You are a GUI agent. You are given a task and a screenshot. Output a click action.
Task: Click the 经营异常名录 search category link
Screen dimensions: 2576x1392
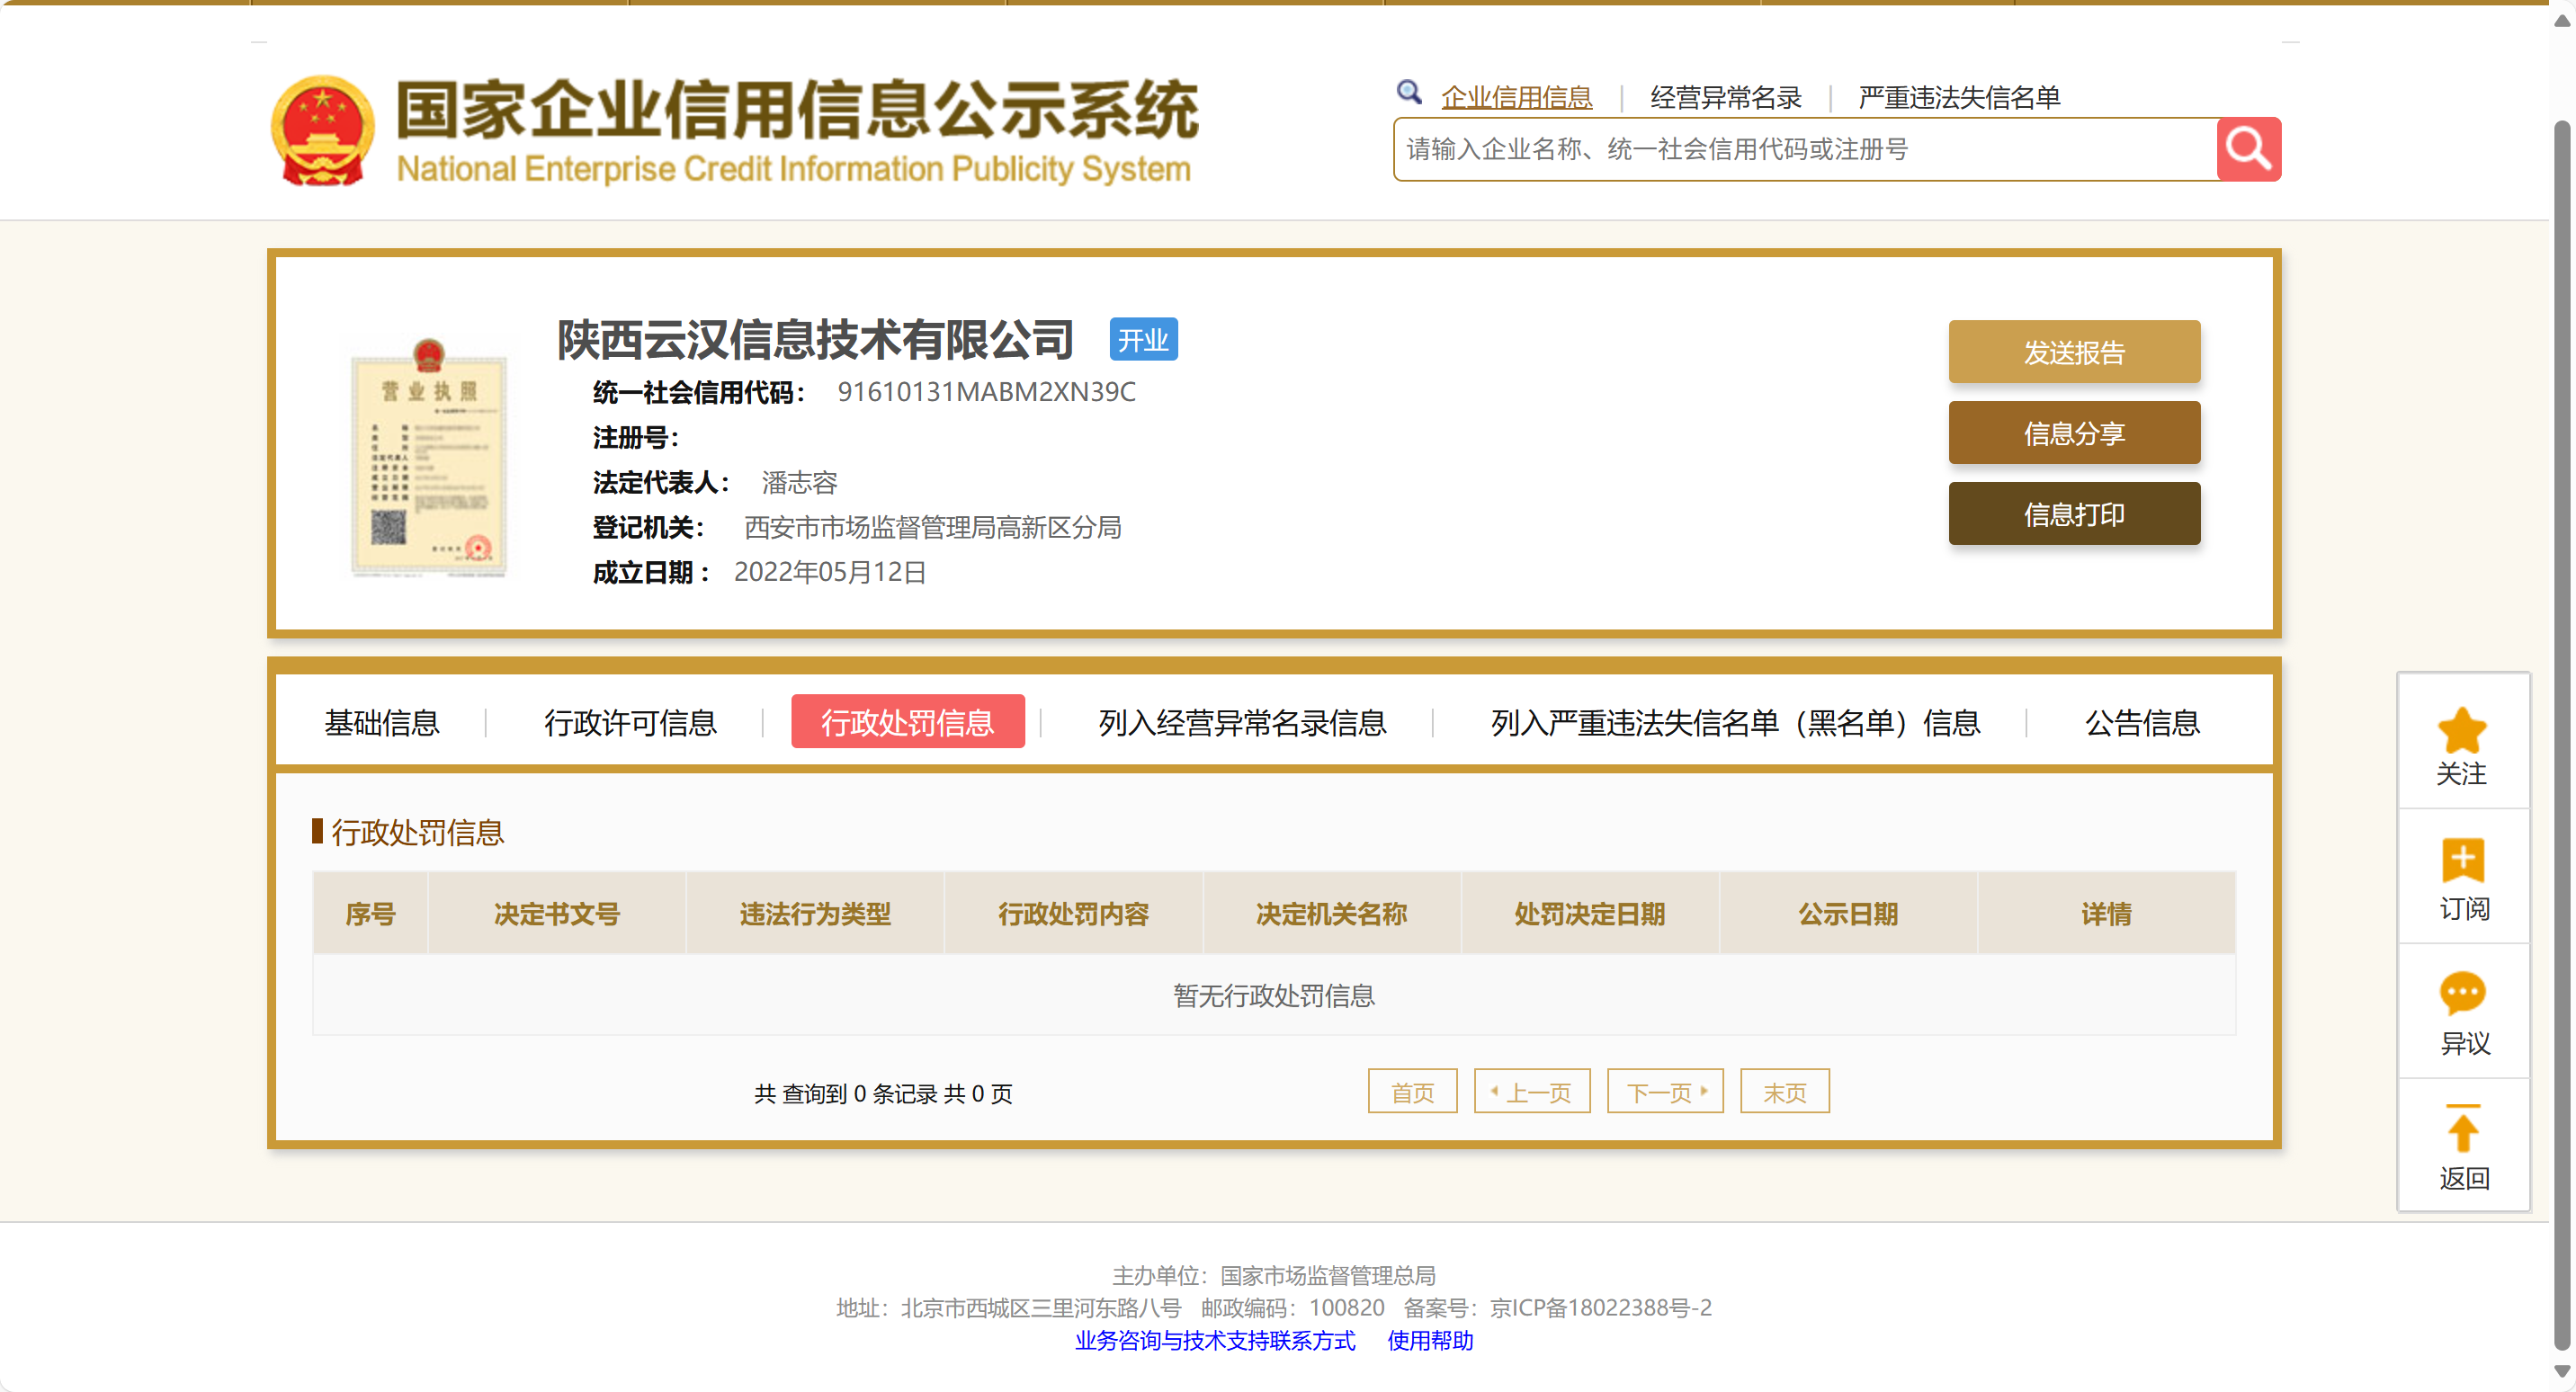[x=1725, y=97]
